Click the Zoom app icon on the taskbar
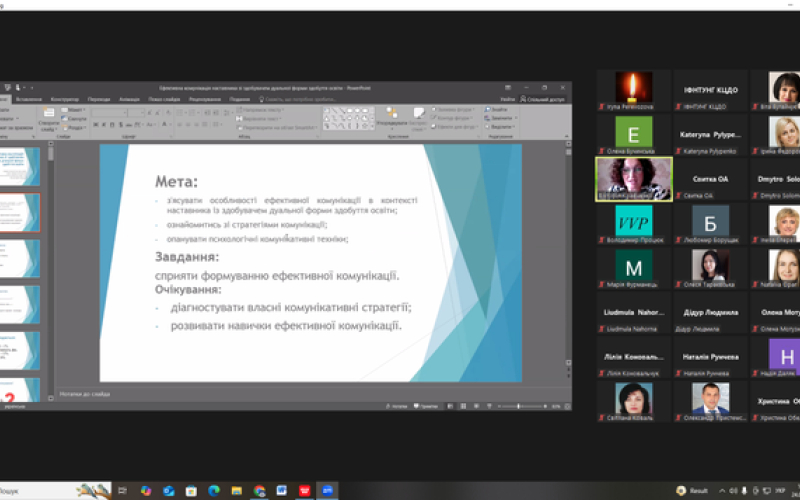The height and width of the screenshot is (500, 800). (x=327, y=491)
